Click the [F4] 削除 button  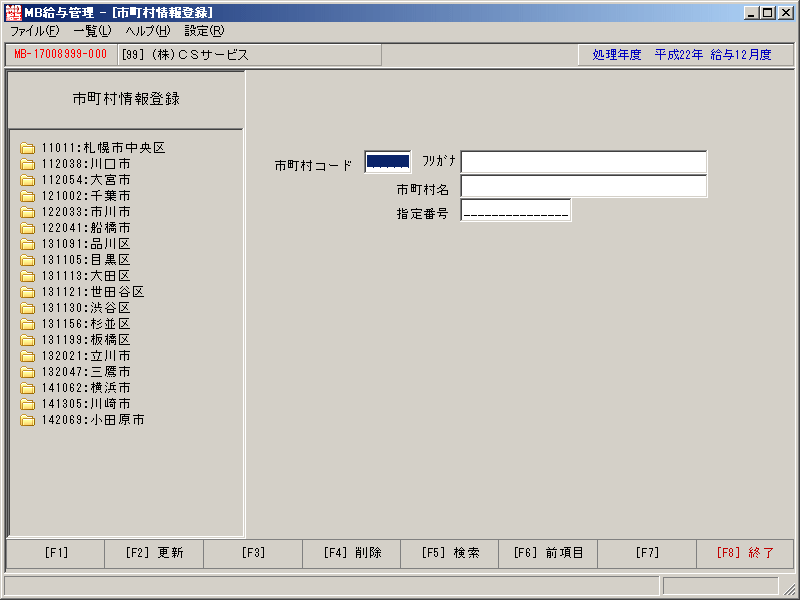352,553
